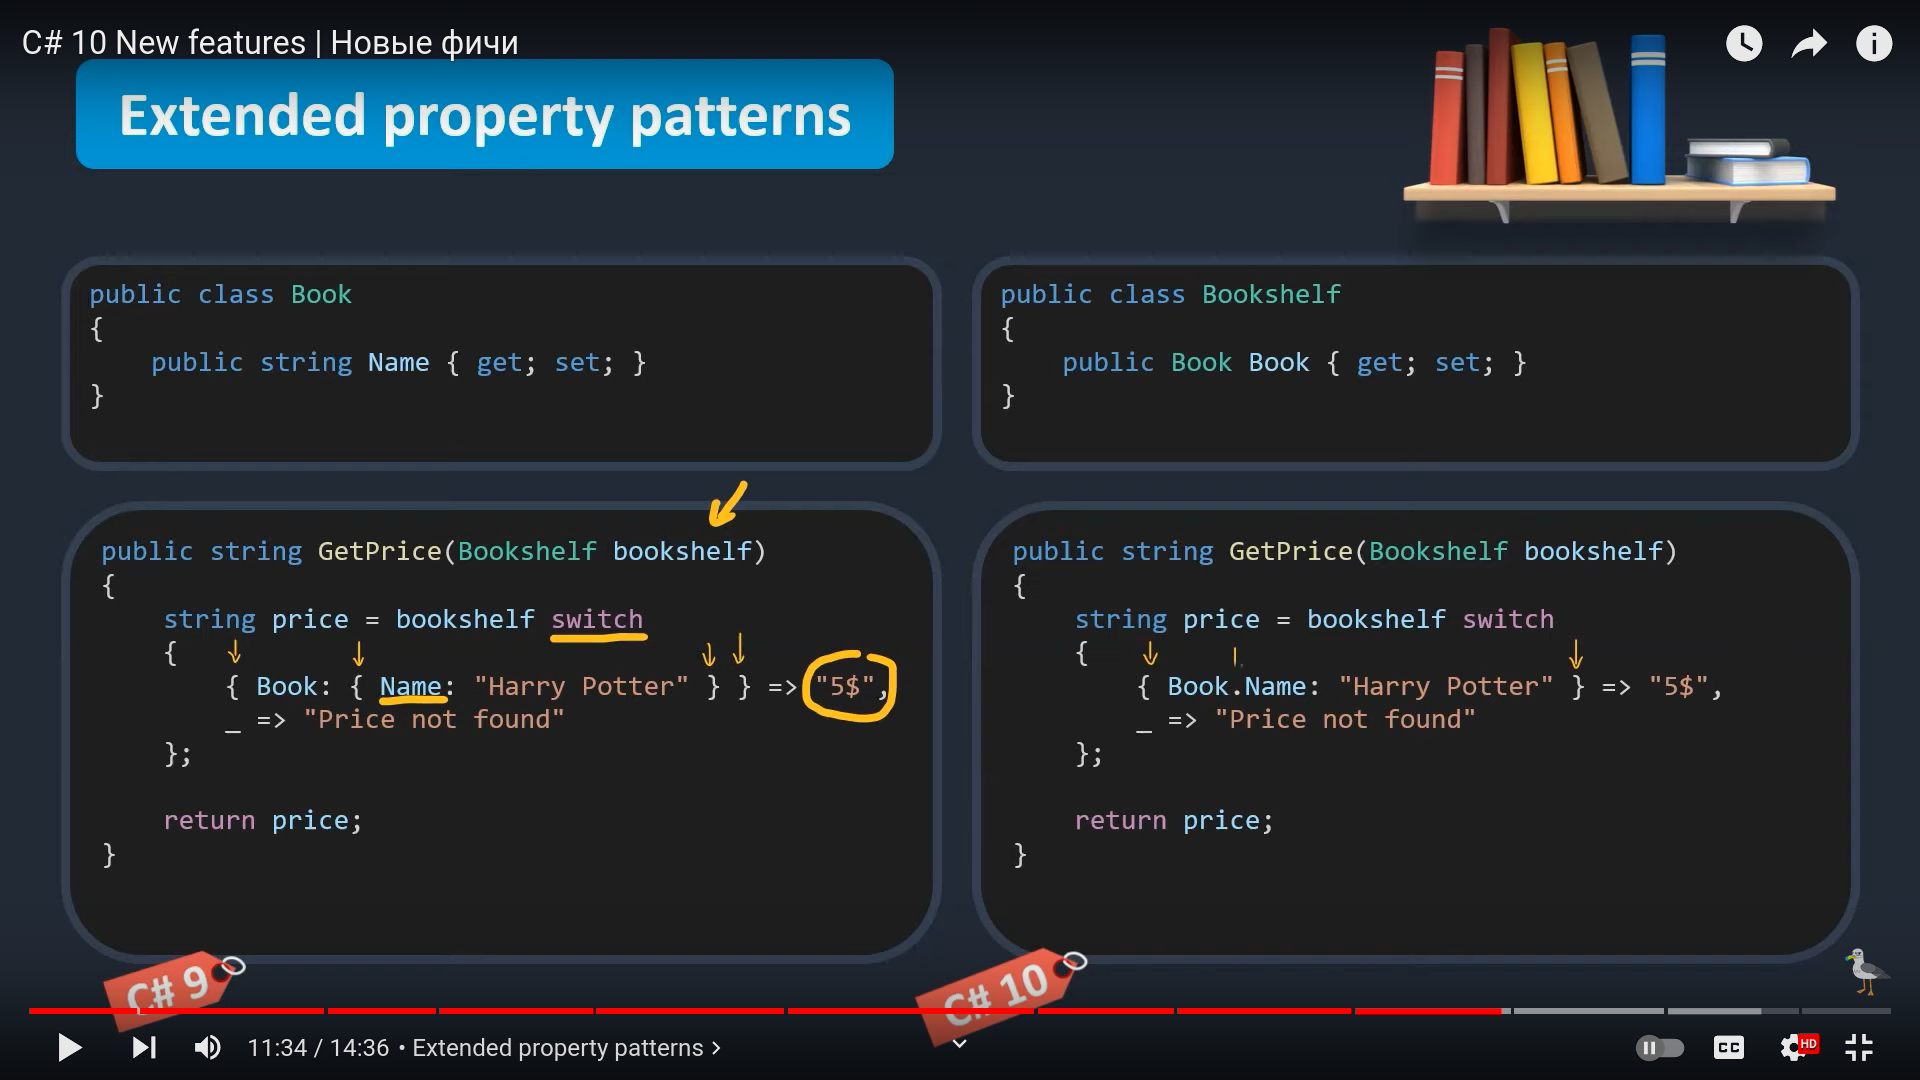This screenshot has height=1080, width=1920.
Task: Click the Extended property patterns slide heading
Action: point(484,115)
